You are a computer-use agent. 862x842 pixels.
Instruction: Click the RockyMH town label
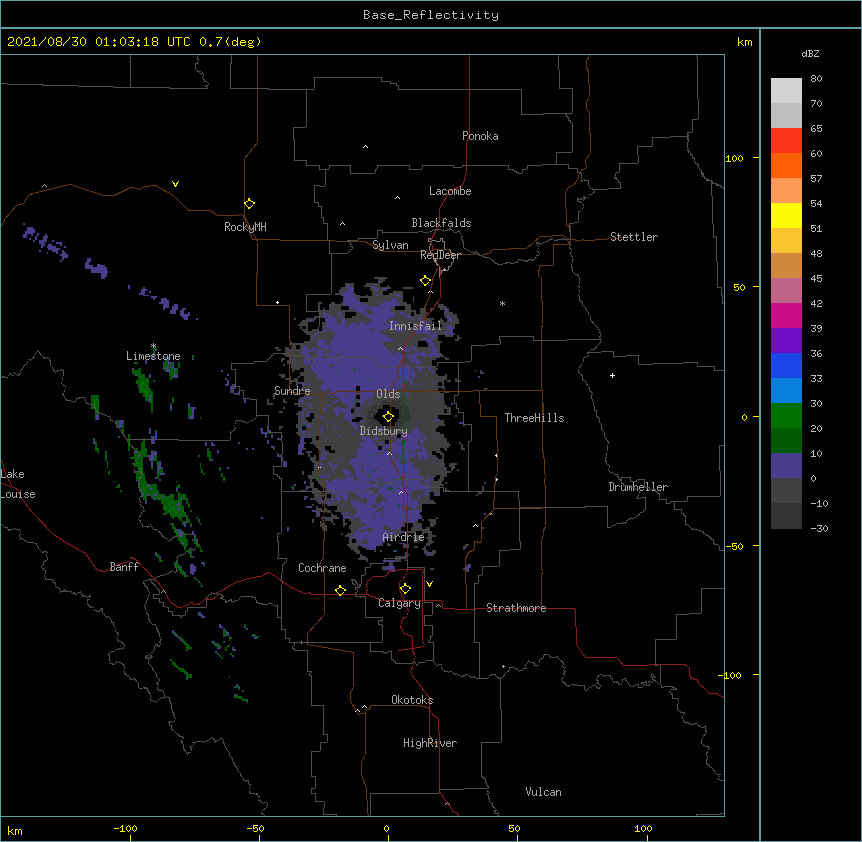[x=245, y=227]
